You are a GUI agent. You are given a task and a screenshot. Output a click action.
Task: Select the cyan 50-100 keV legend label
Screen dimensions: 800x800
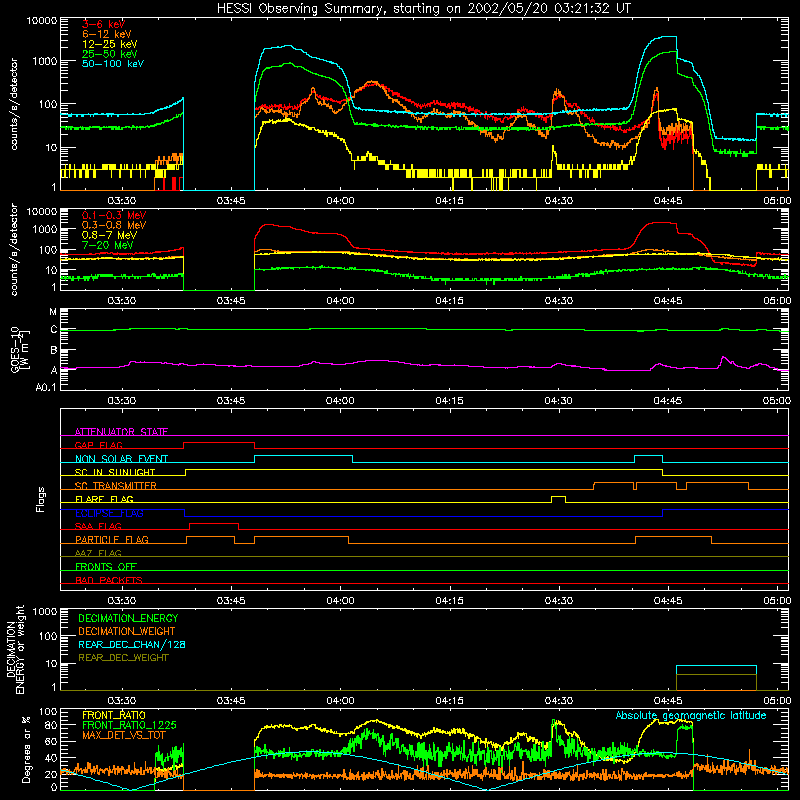coord(113,63)
